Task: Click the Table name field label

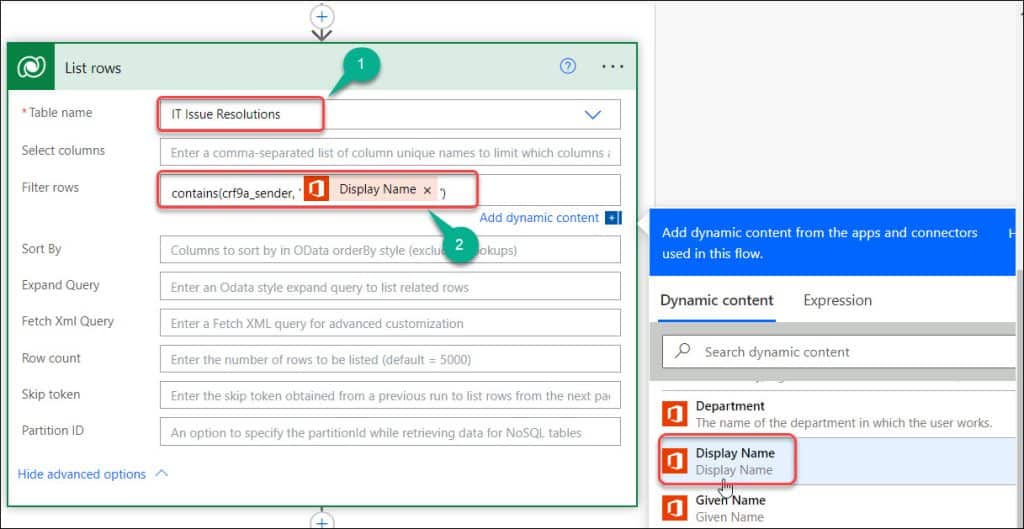Action: [60, 113]
